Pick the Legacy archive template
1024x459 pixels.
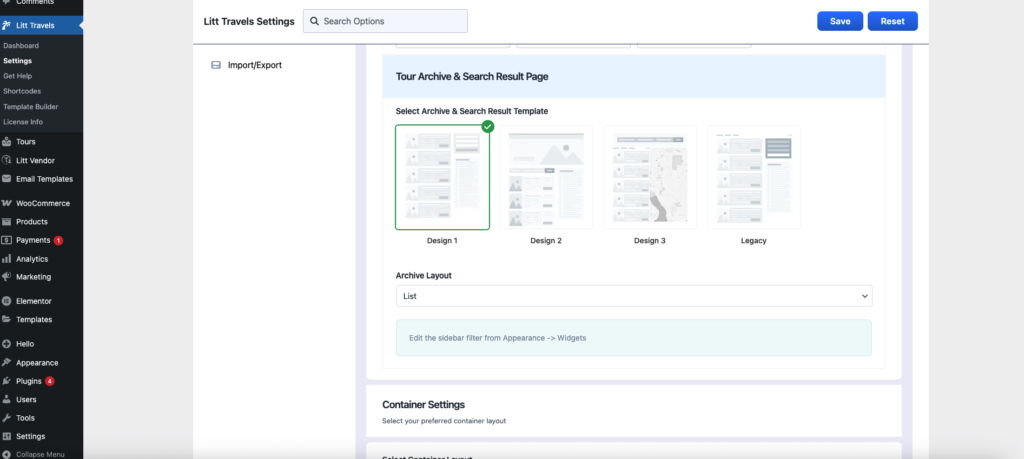tap(754, 177)
